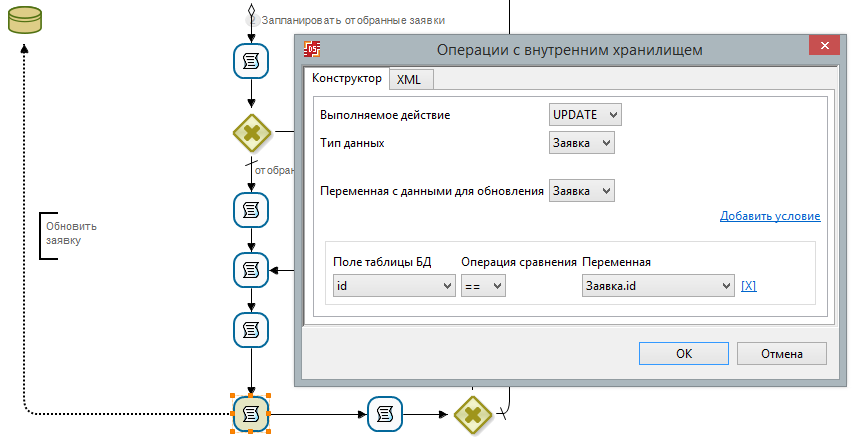Select the script task with an arrow entering from the right
Screen dimensions: 854x441
(x=251, y=269)
